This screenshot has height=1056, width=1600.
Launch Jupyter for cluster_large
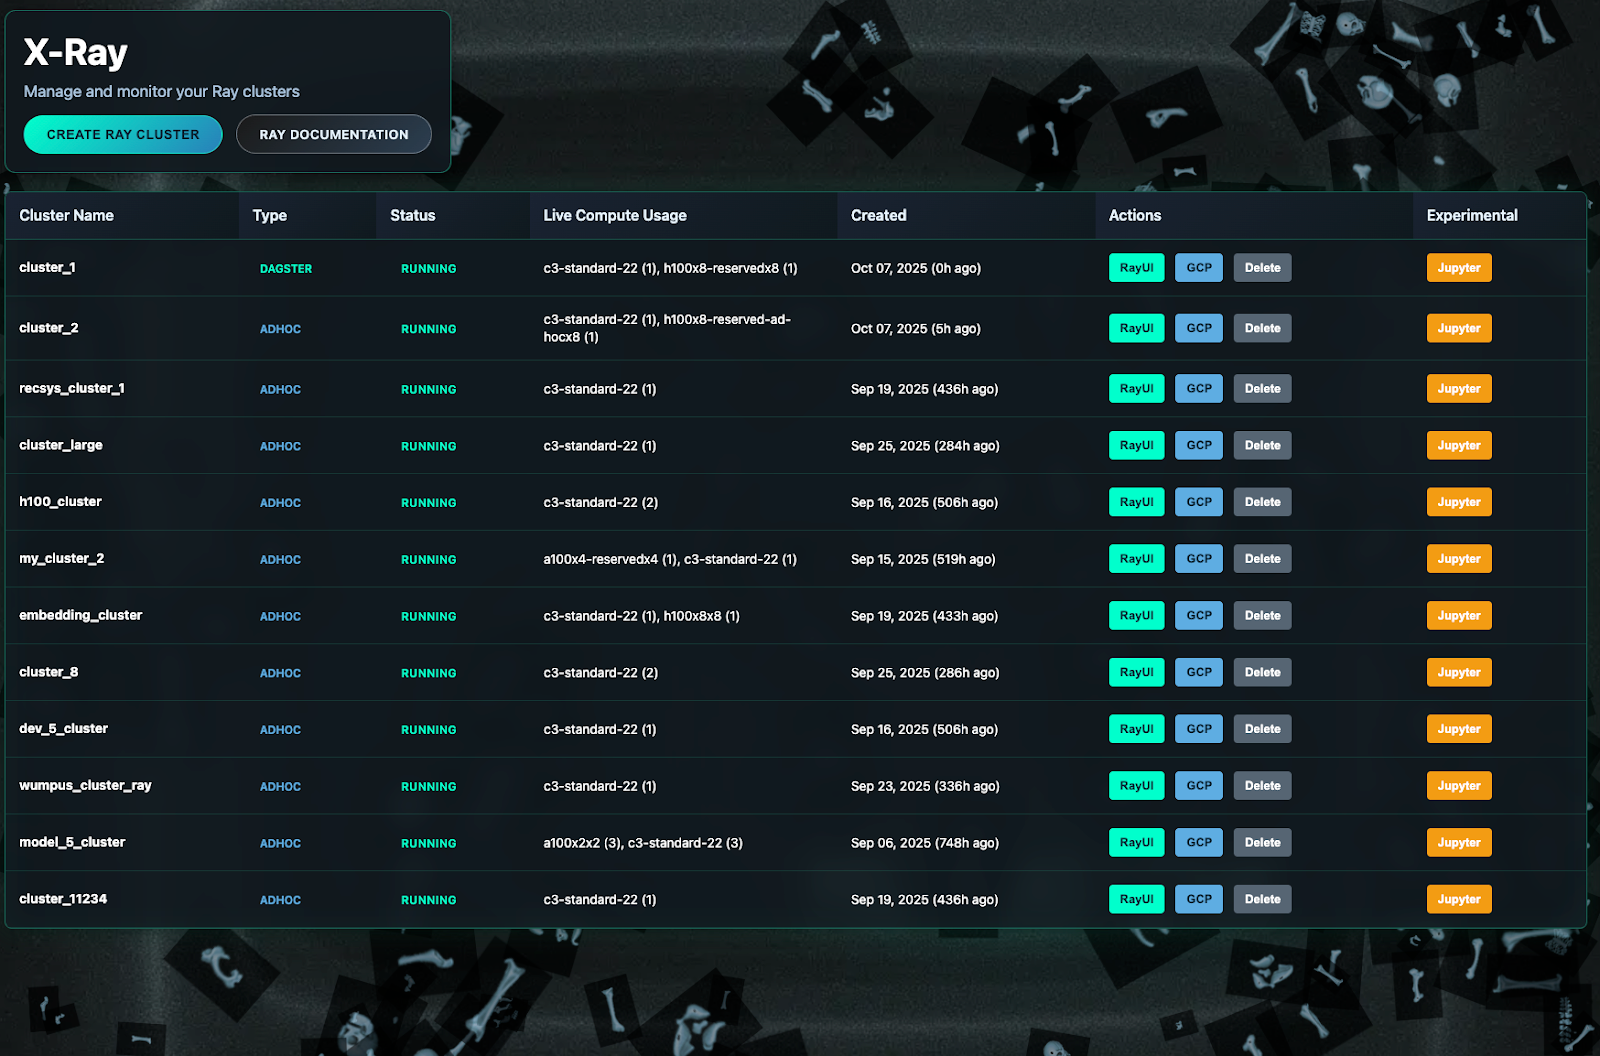coord(1458,446)
